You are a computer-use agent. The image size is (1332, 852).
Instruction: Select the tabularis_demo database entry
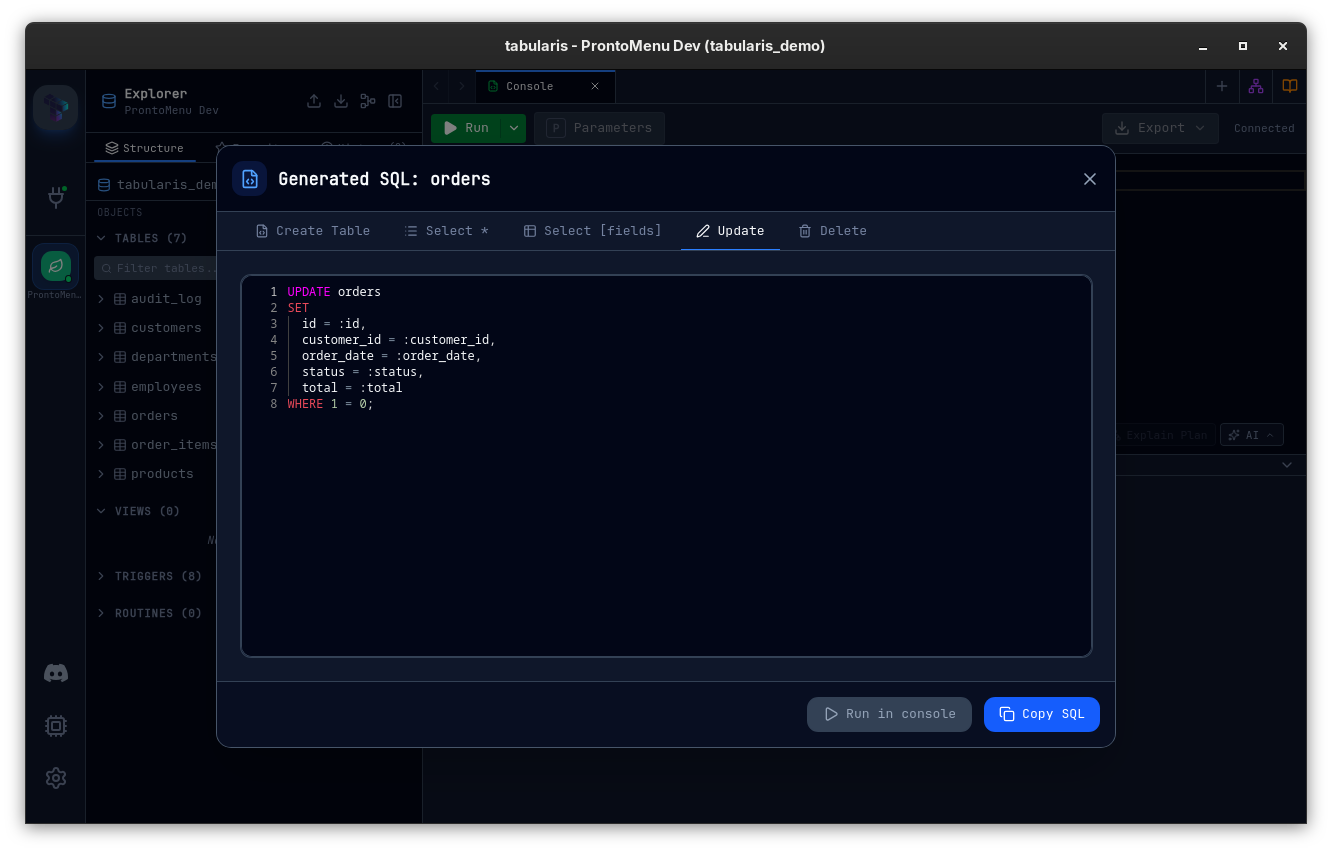pyautogui.click(x=158, y=185)
